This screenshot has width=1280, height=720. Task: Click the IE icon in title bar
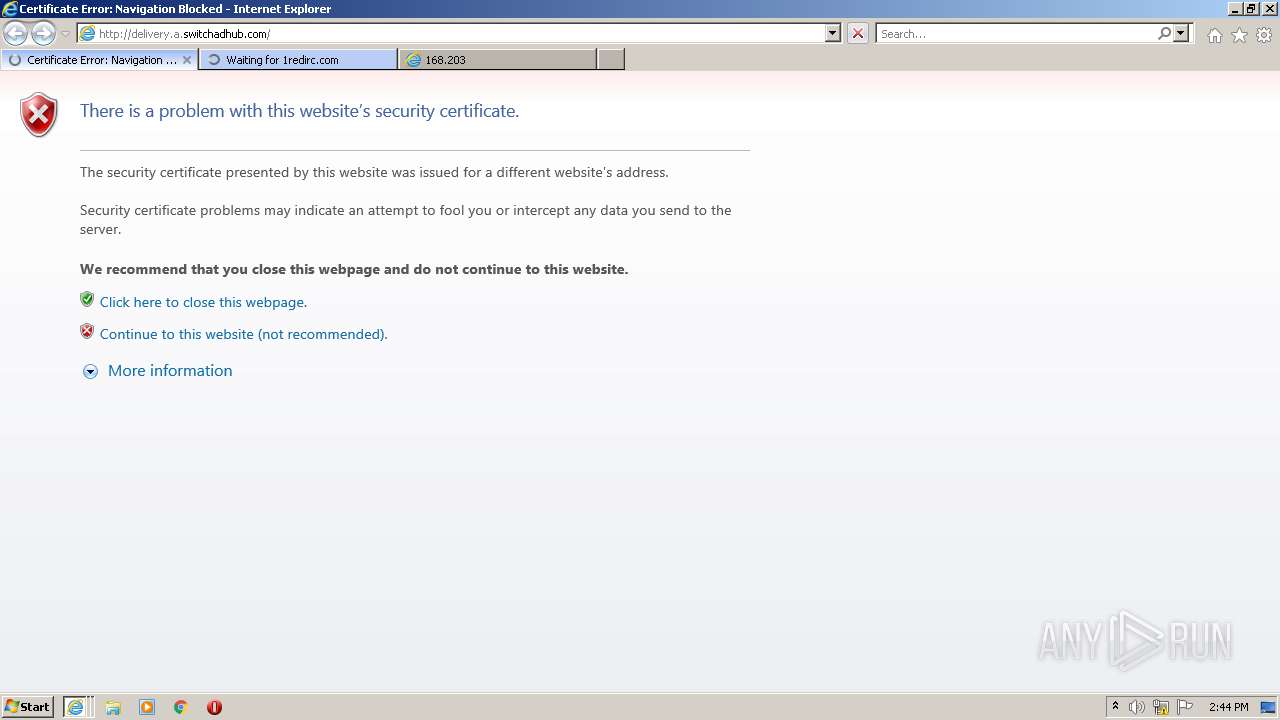(x=10, y=9)
